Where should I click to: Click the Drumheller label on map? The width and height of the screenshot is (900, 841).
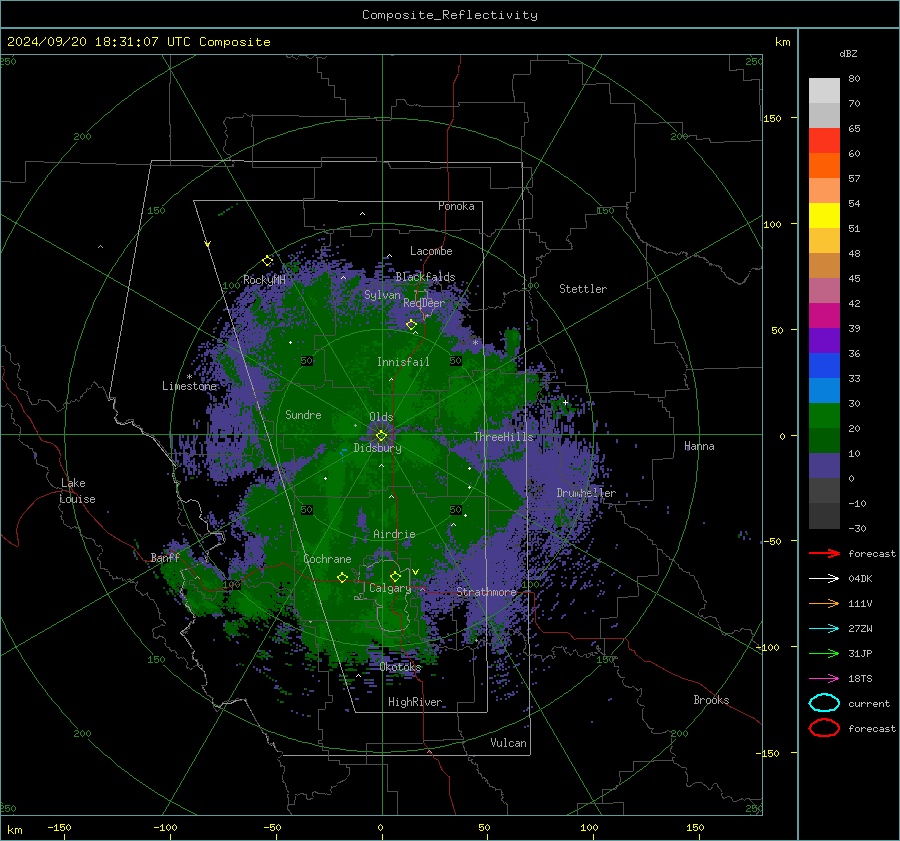click(x=586, y=493)
